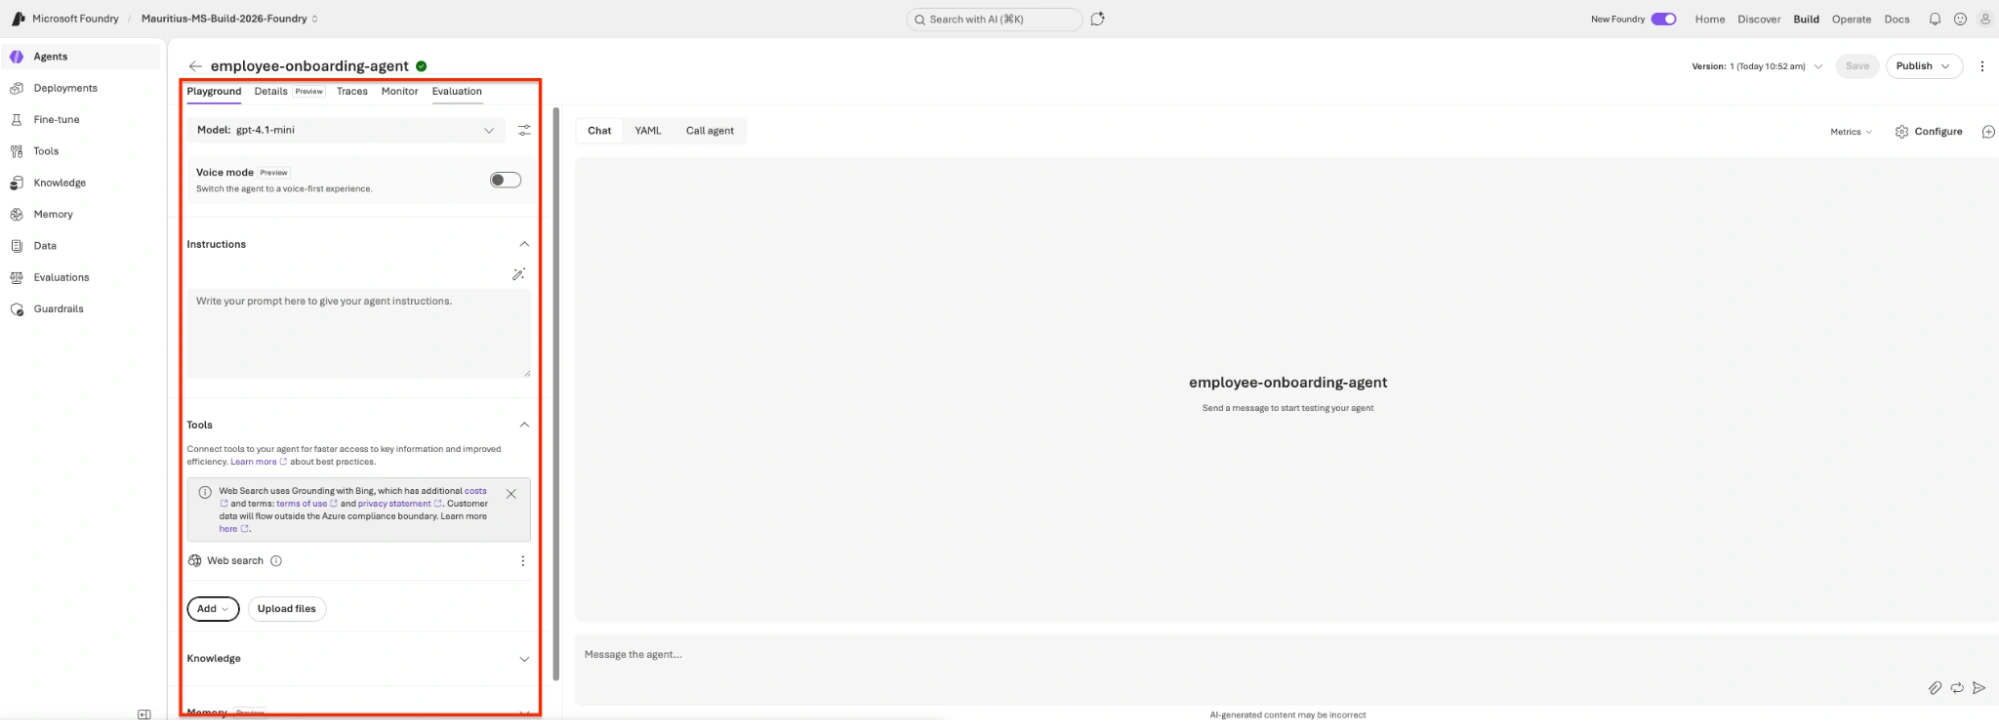The image size is (1999, 721).
Task: Go to Home in the top navigation
Action: [1710, 19]
